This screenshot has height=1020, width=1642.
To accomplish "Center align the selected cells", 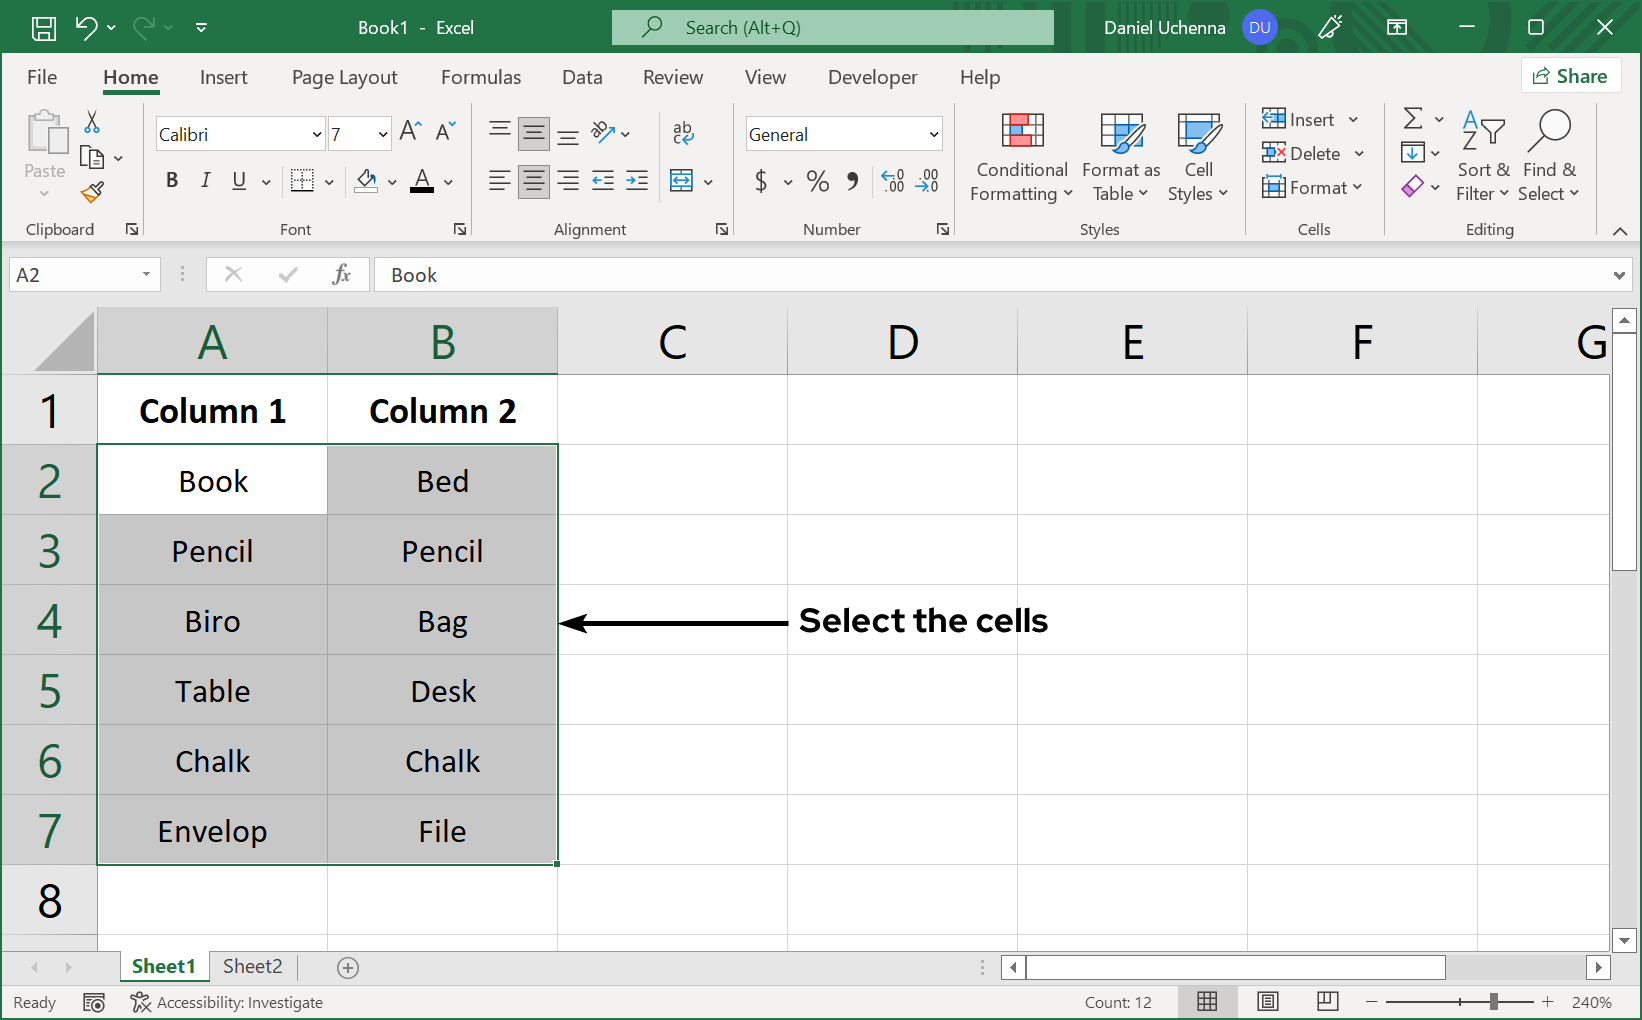I will point(533,181).
